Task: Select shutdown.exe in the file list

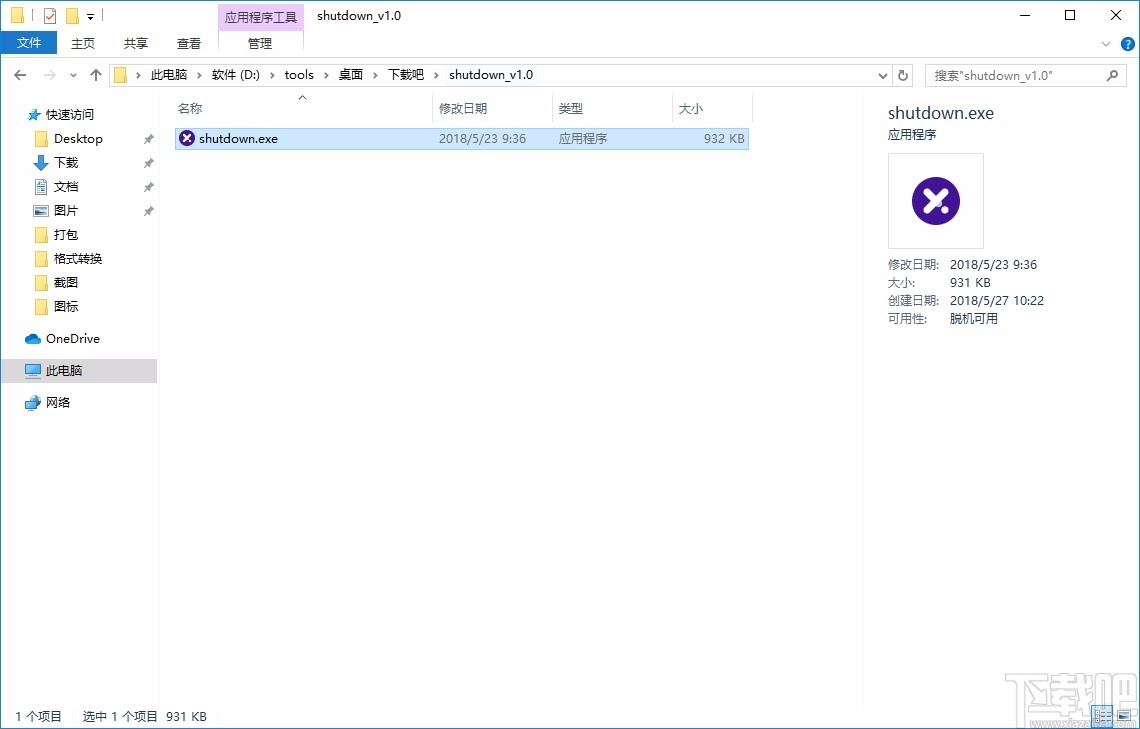Action: coord(237,138)
